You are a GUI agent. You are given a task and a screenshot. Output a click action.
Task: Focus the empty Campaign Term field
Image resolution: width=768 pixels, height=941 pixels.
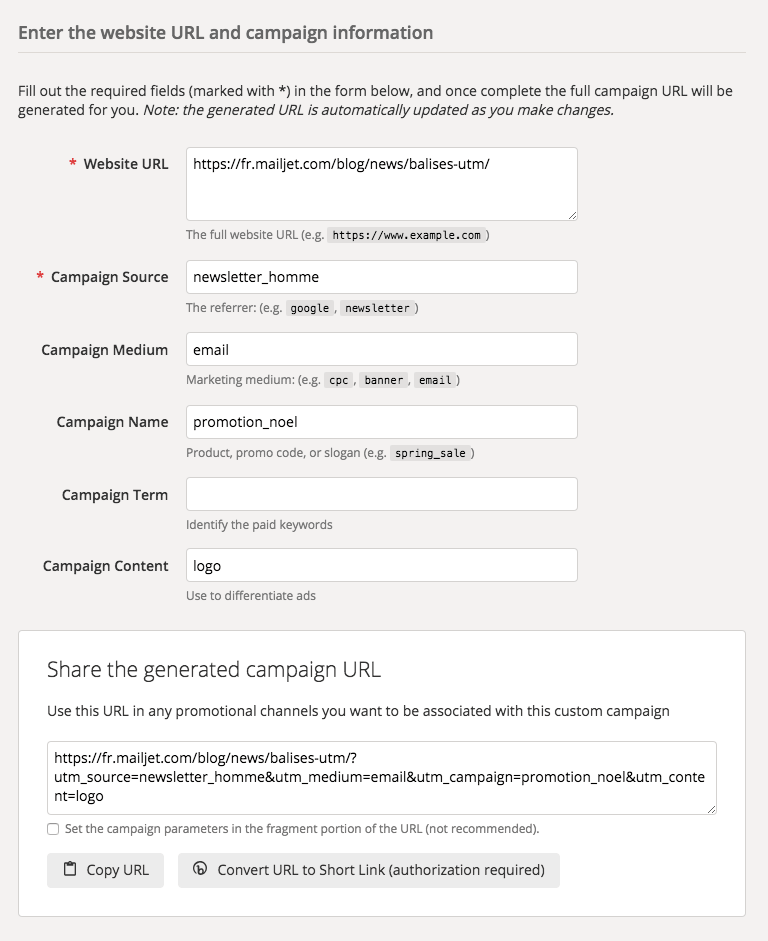382,494
